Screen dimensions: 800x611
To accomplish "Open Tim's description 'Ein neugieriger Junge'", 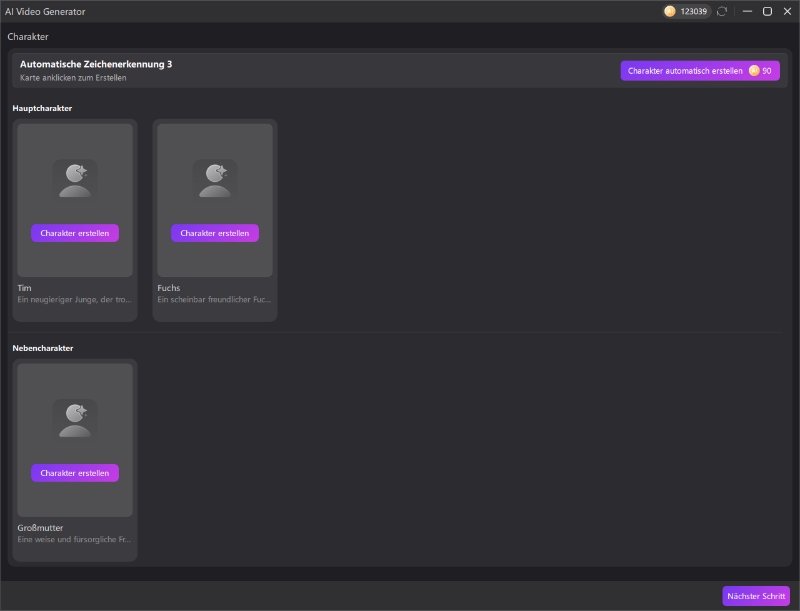I will point(75,300).
